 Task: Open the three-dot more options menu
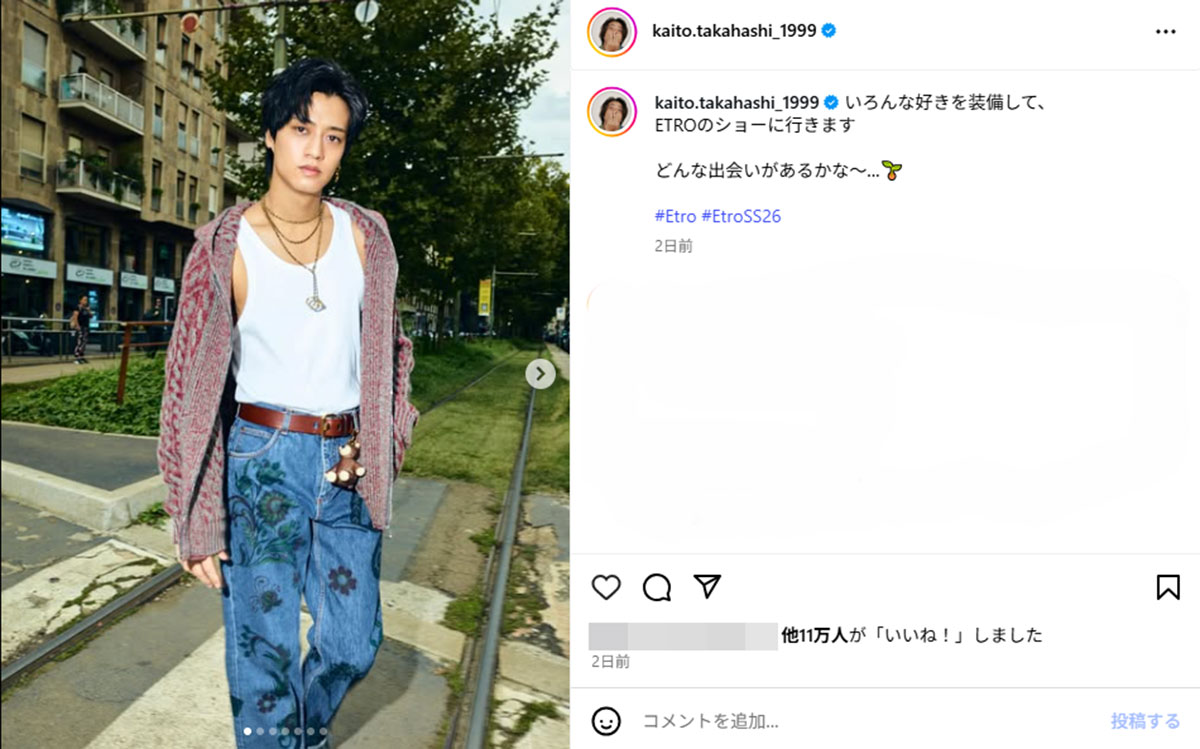click(1166, 31)
